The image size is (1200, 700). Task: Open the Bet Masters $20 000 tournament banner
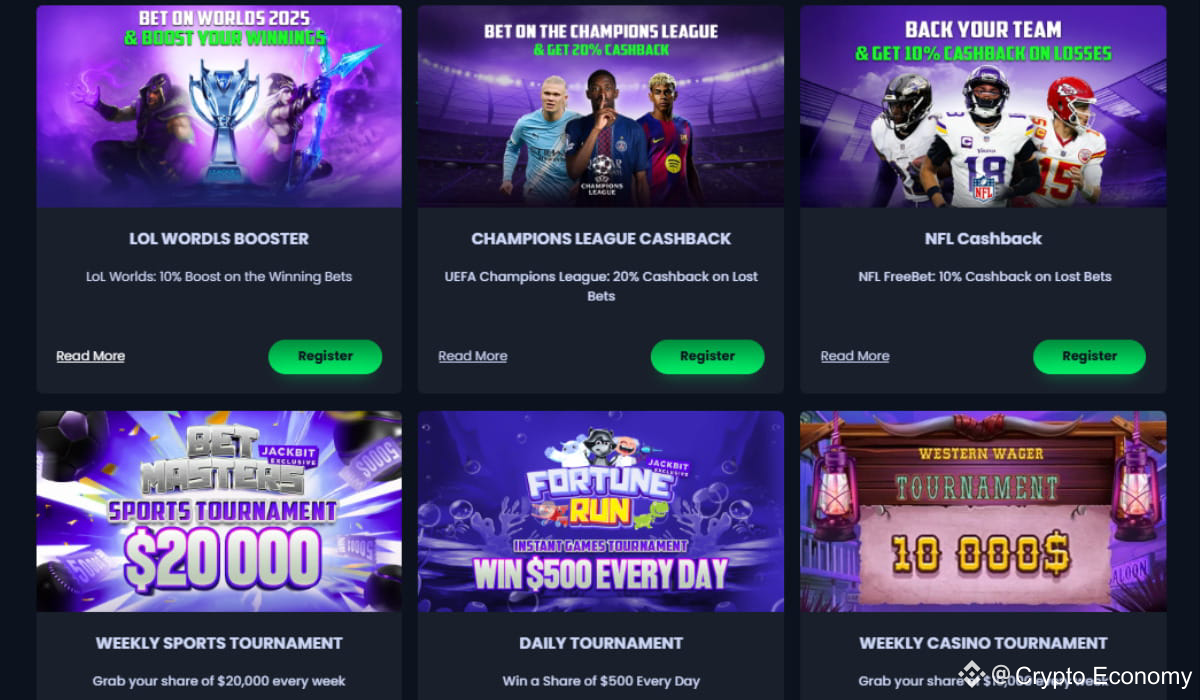pyautogui.click(x=219, y=511)
